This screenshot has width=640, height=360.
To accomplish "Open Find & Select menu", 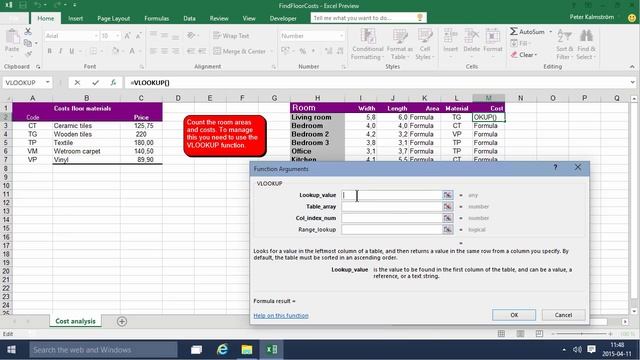I will click(x=586, y=44).
